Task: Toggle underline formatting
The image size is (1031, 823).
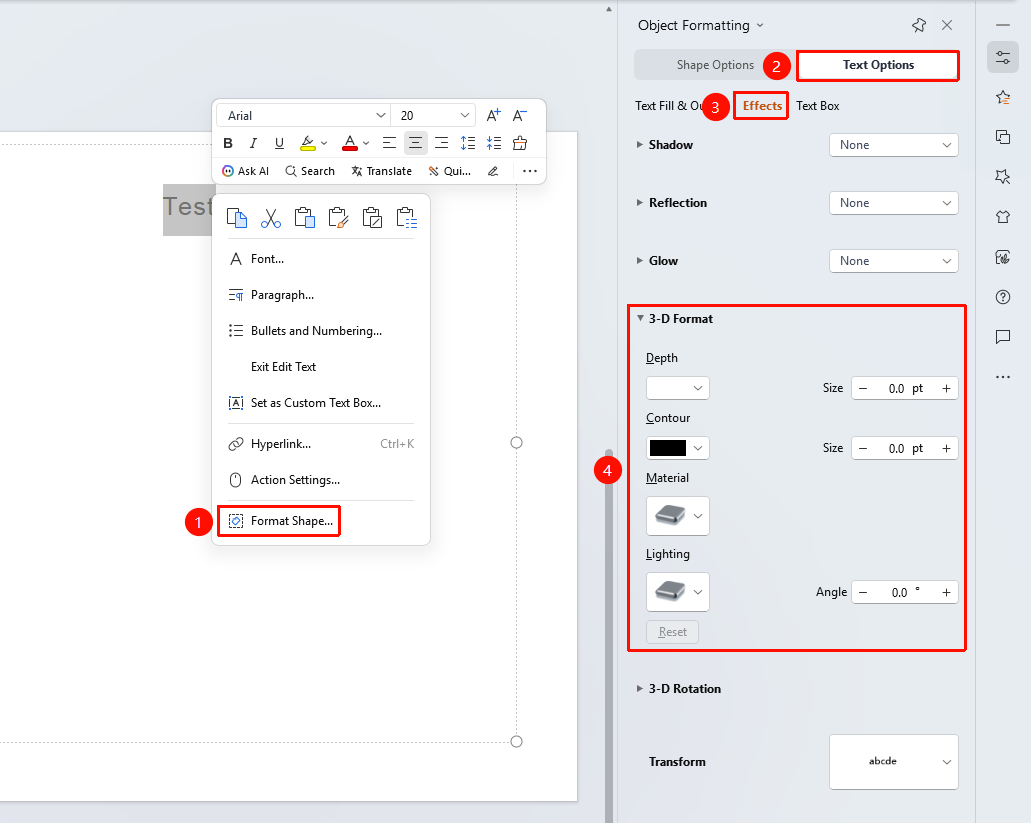Action: 279,143
